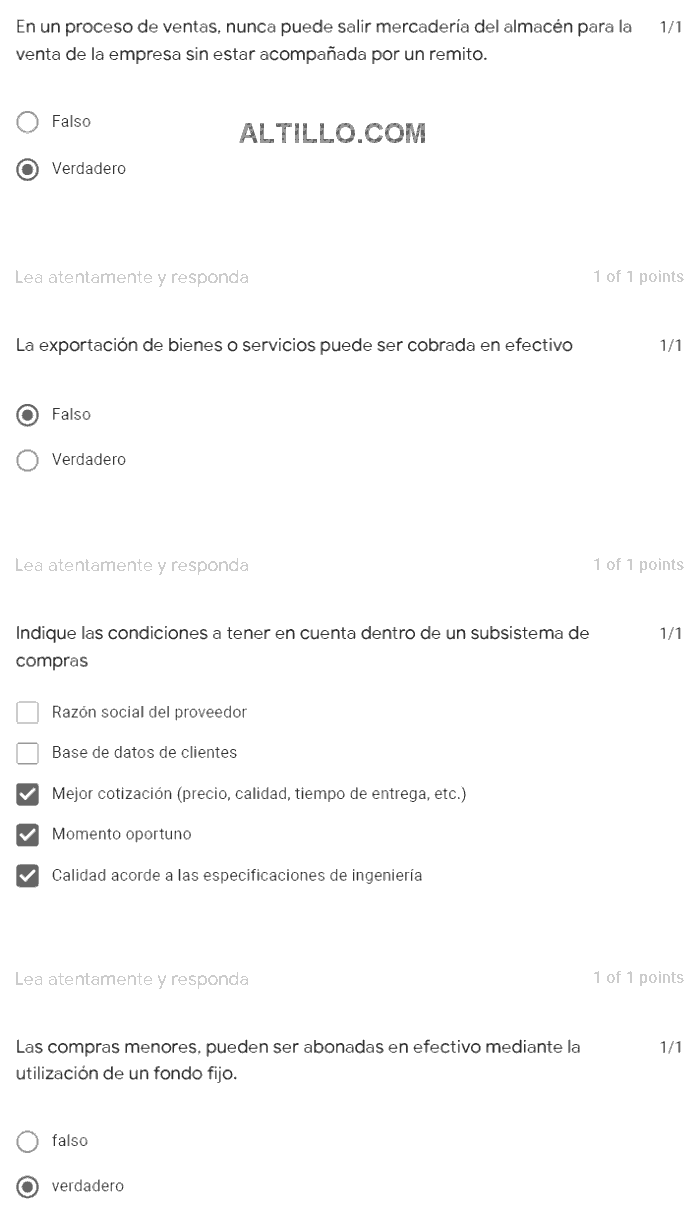Select the Falso radio for remito question
This screenshot has width=700, height=1209.
click(x=28, y=122)
